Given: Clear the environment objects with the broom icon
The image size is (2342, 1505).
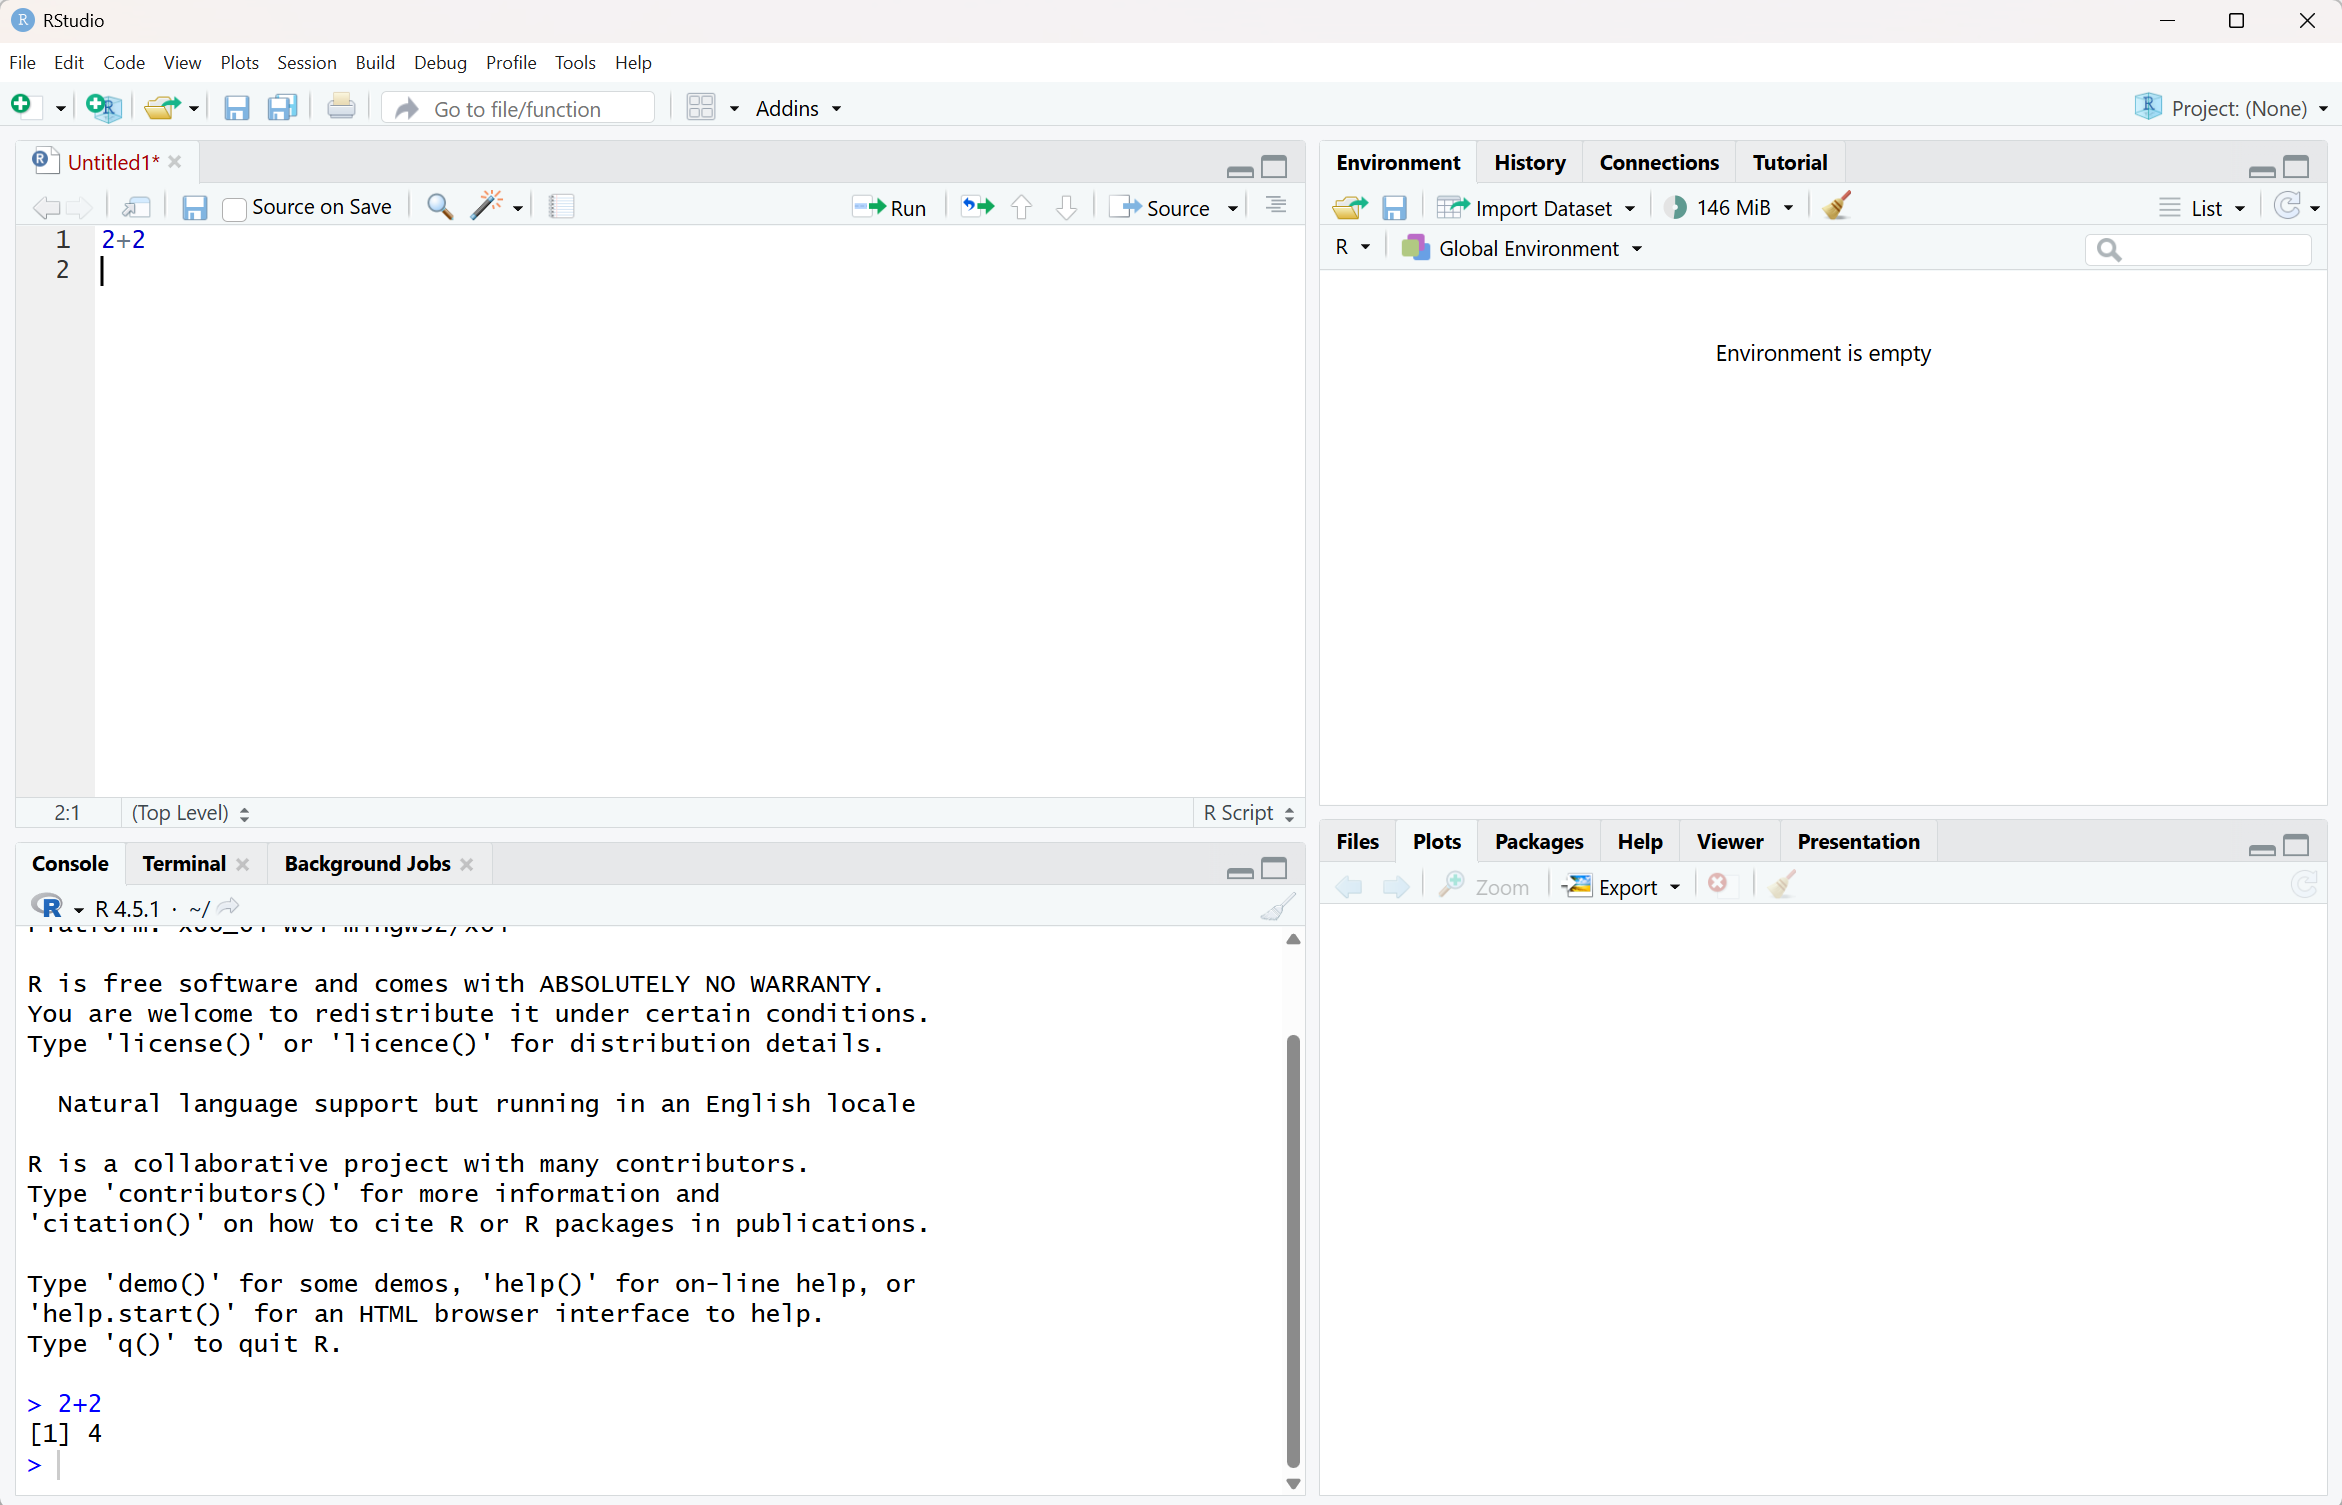Looking at the screenshot, I should point(1837,207).
